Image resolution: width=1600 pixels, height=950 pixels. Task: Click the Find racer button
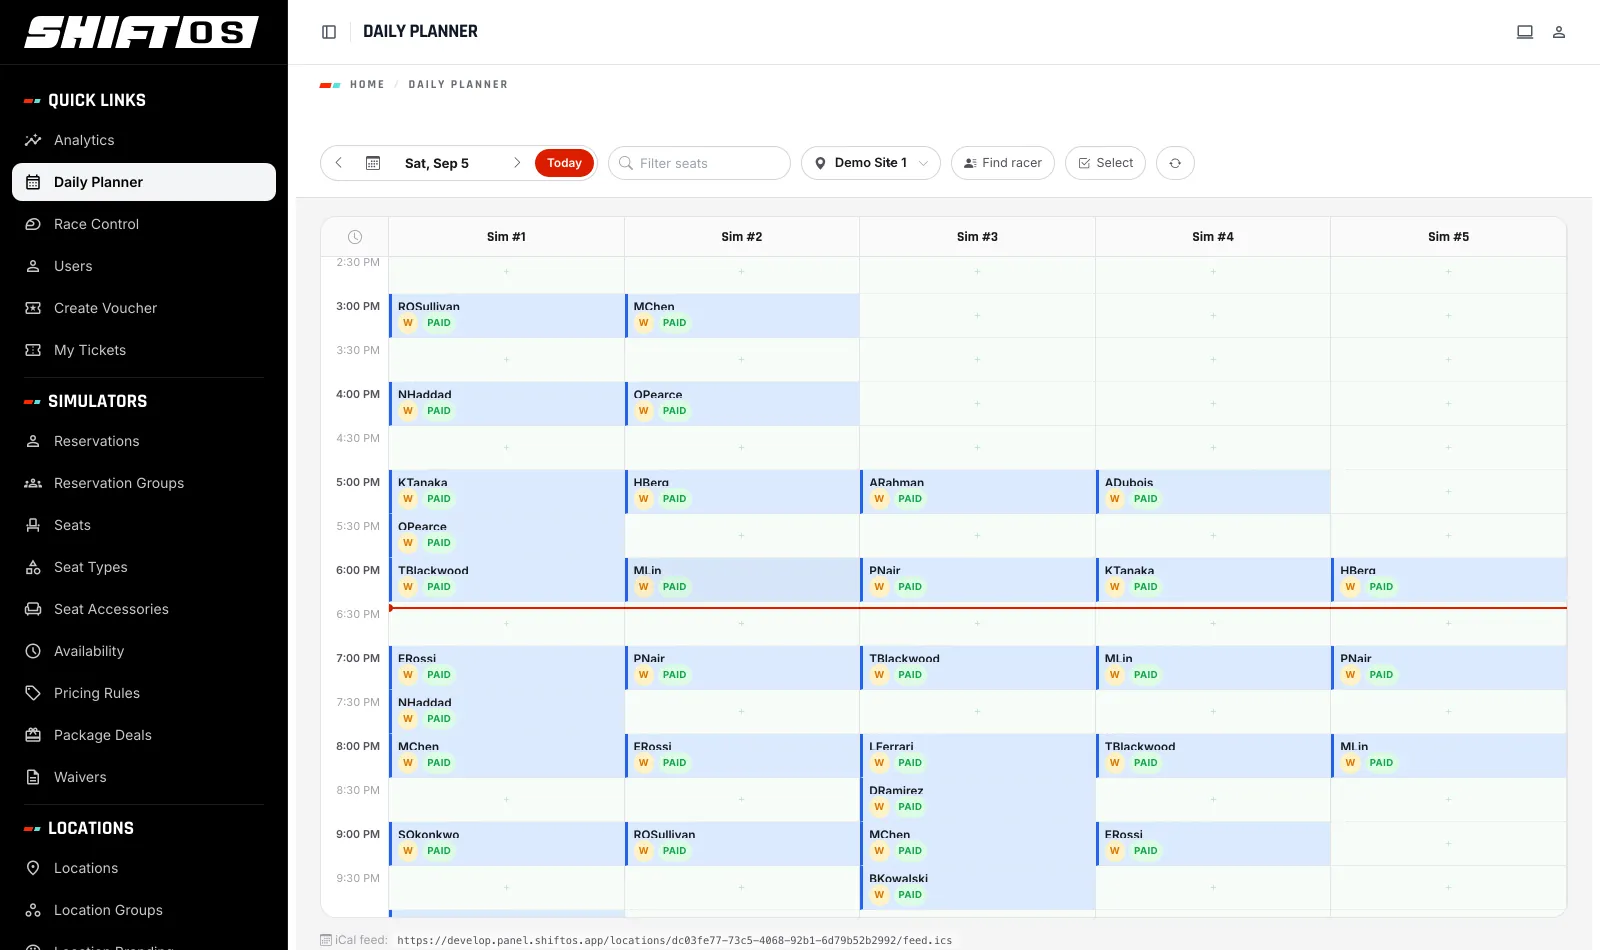pos(1002,163)
